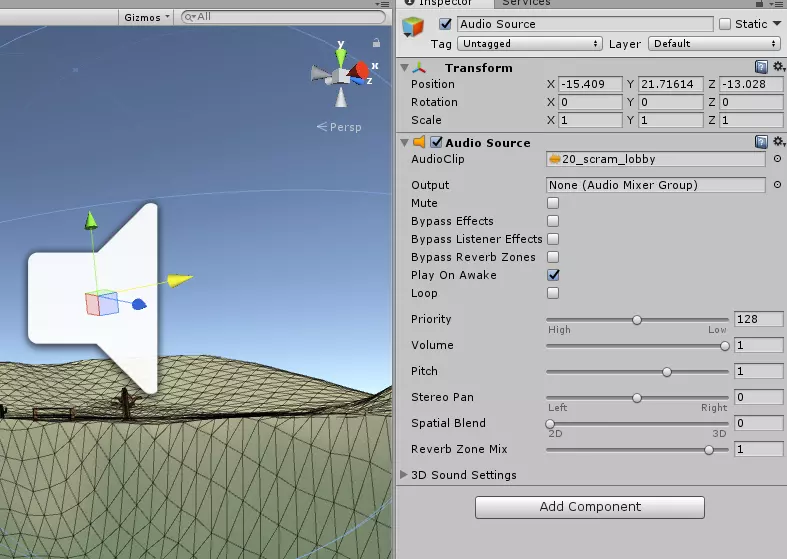Click the audio source speaker gizmo in scene
Image resolution: width=787 pixels, height=559 pixels.
[93, 298]
